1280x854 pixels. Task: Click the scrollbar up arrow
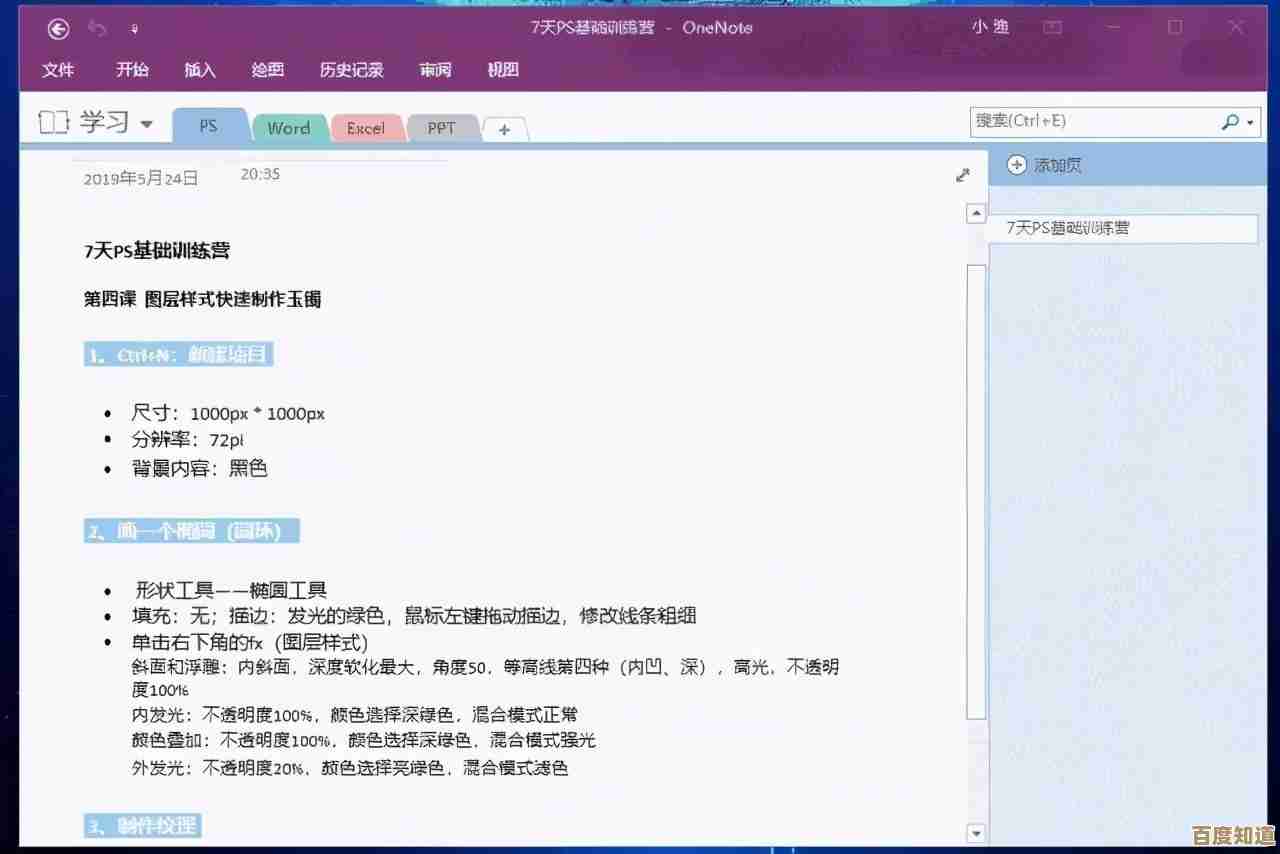tap(976, 212)
